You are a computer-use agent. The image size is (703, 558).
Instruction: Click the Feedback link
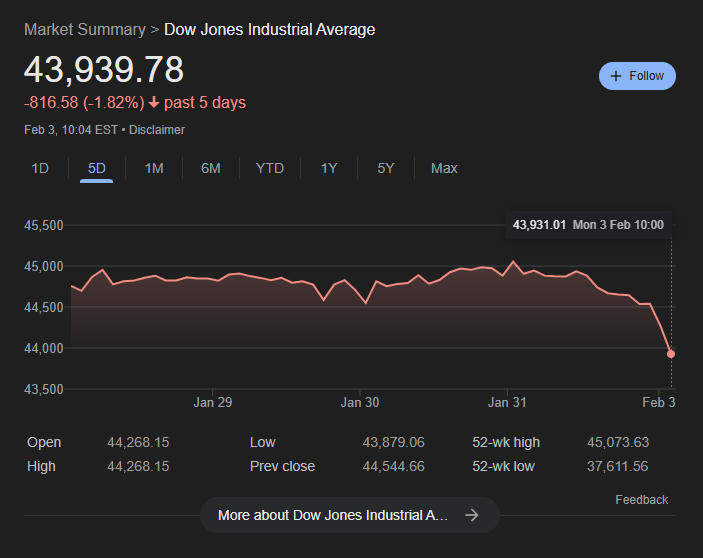pyautogui.click(x=642, y=500)
